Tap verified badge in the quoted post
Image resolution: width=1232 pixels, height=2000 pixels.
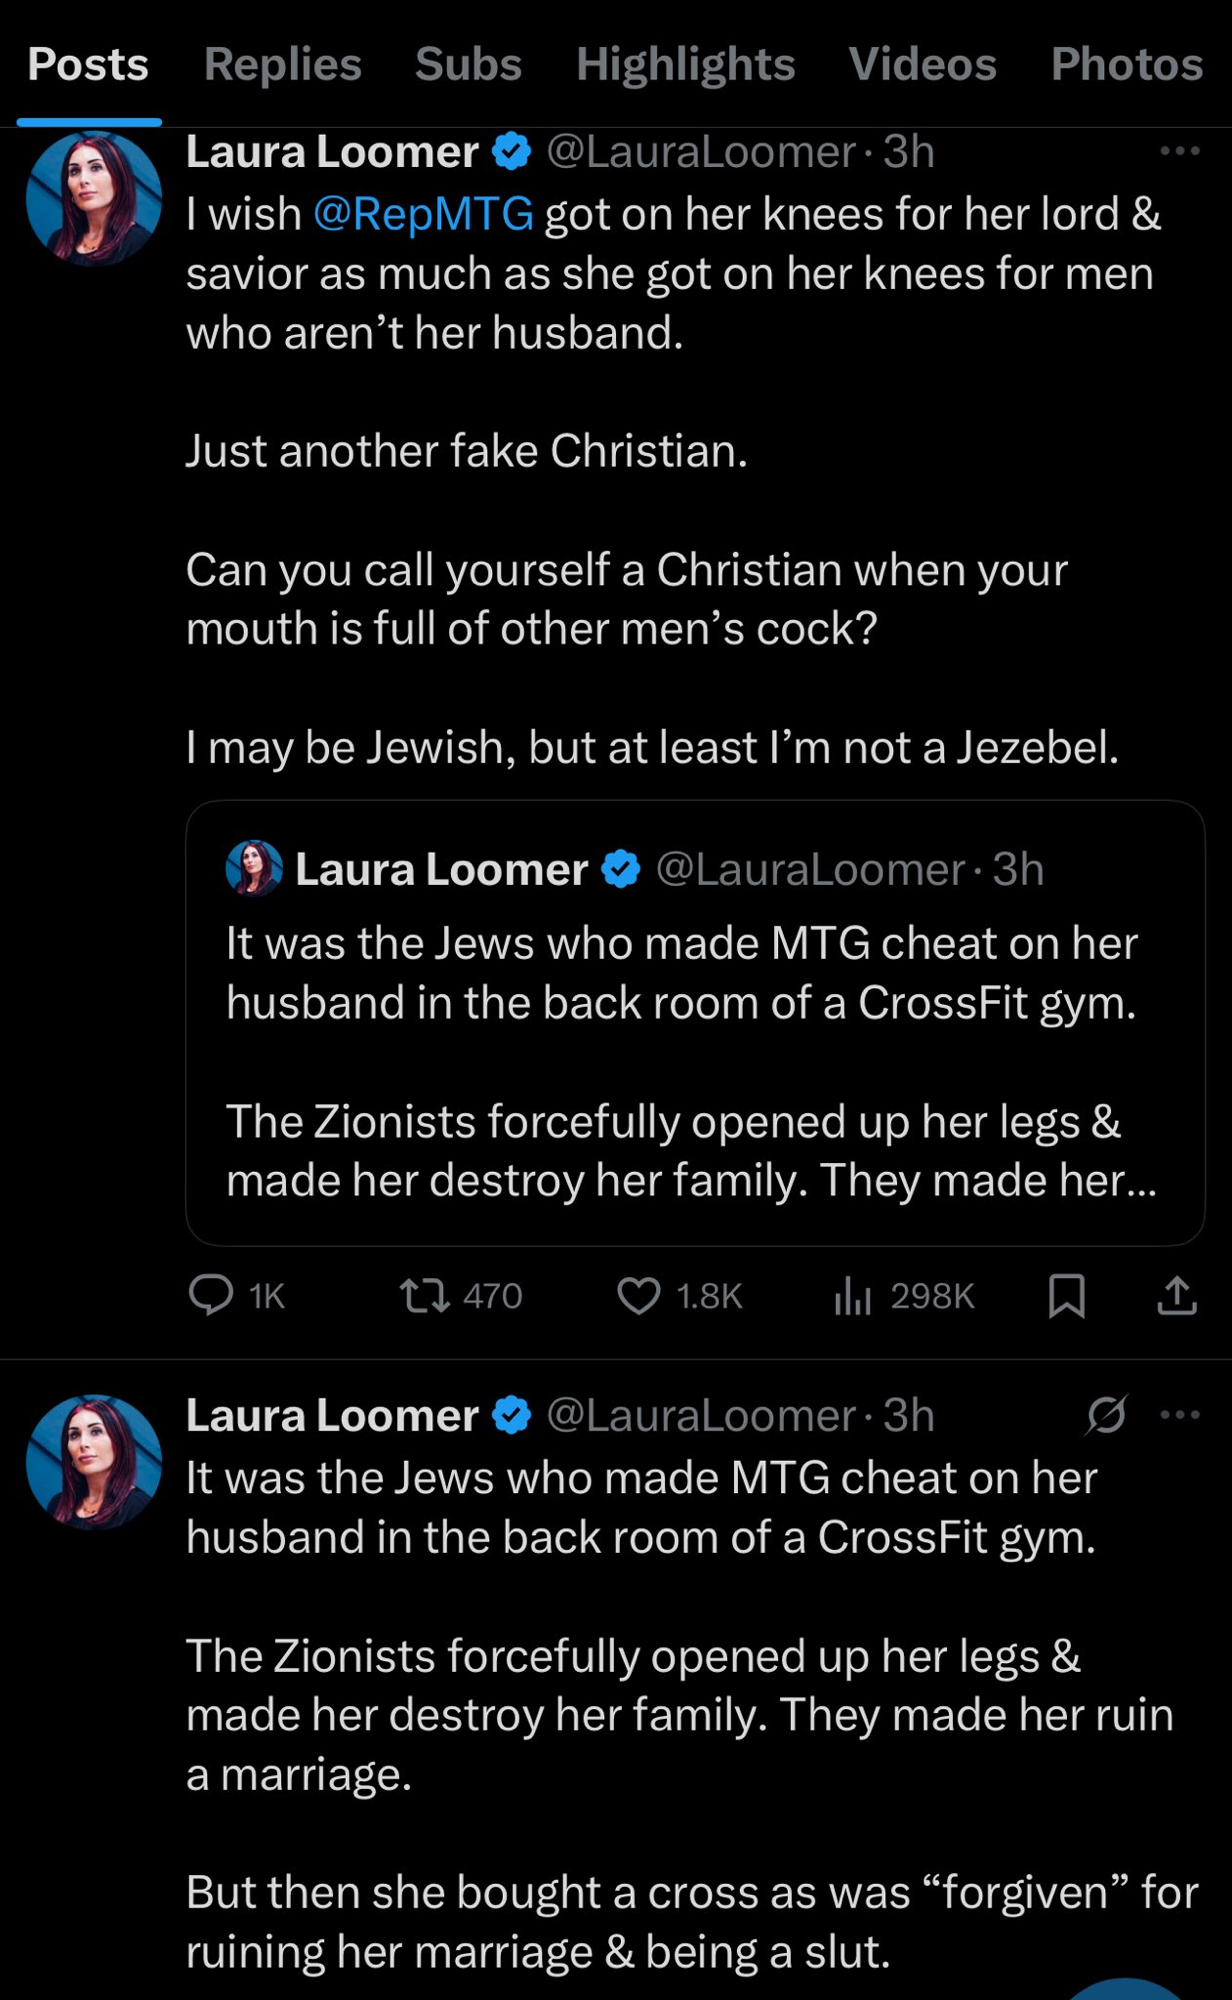click(x=621, y=869)
